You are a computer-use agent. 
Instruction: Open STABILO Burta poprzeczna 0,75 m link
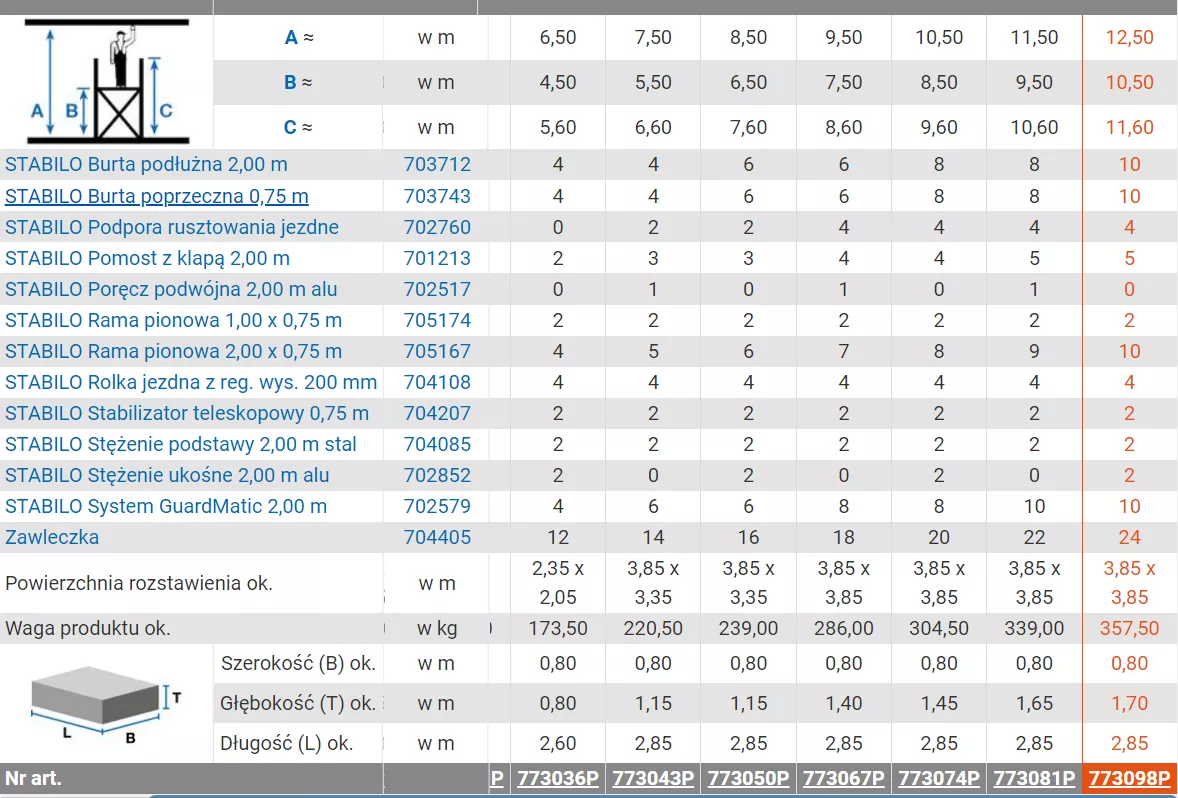[x=156, y=196]
